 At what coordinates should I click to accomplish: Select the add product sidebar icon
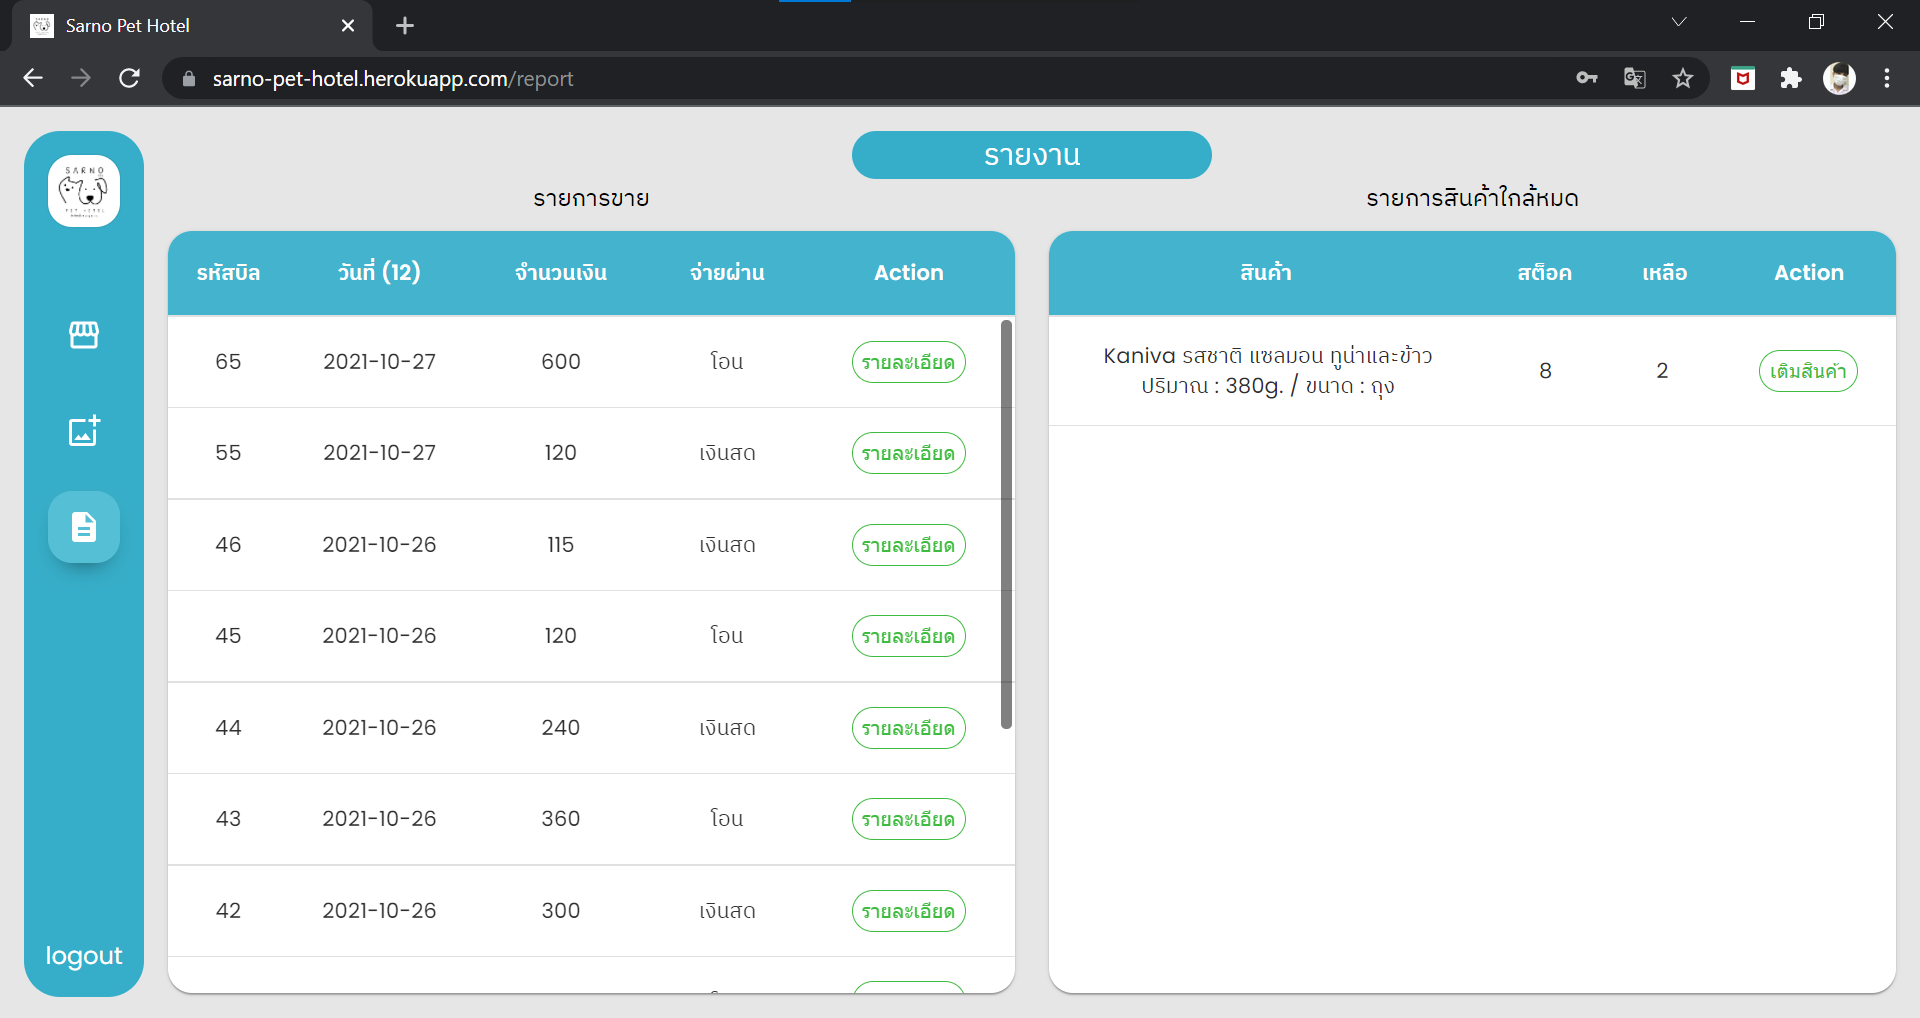(x=84, y=431)
